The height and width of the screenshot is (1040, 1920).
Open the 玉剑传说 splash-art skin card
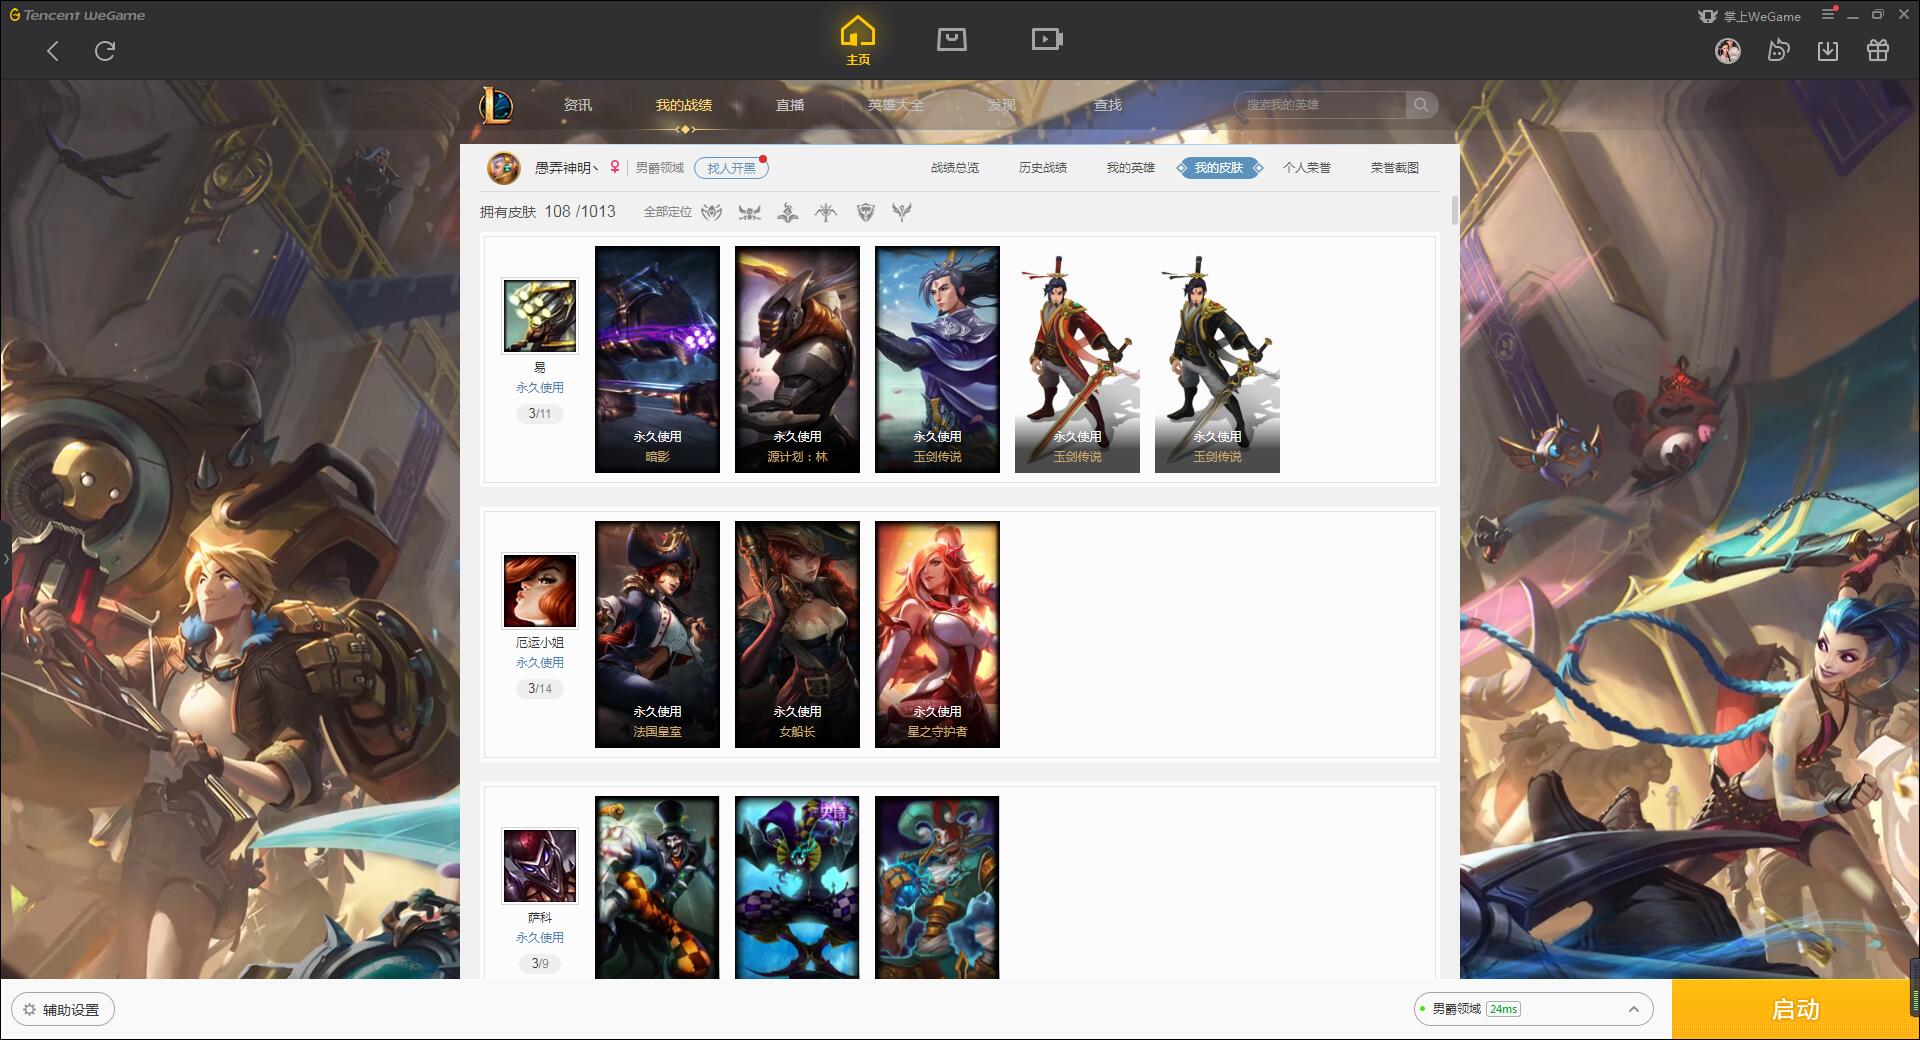click(x=937, y=359)
